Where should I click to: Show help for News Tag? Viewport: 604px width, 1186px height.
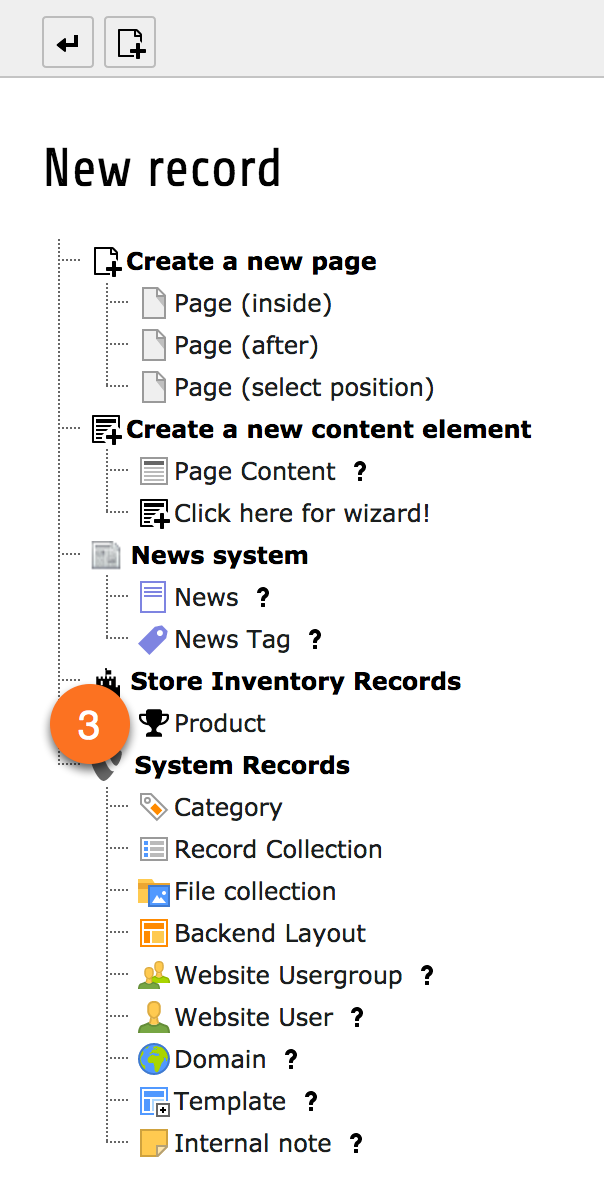tap(315, 640)
